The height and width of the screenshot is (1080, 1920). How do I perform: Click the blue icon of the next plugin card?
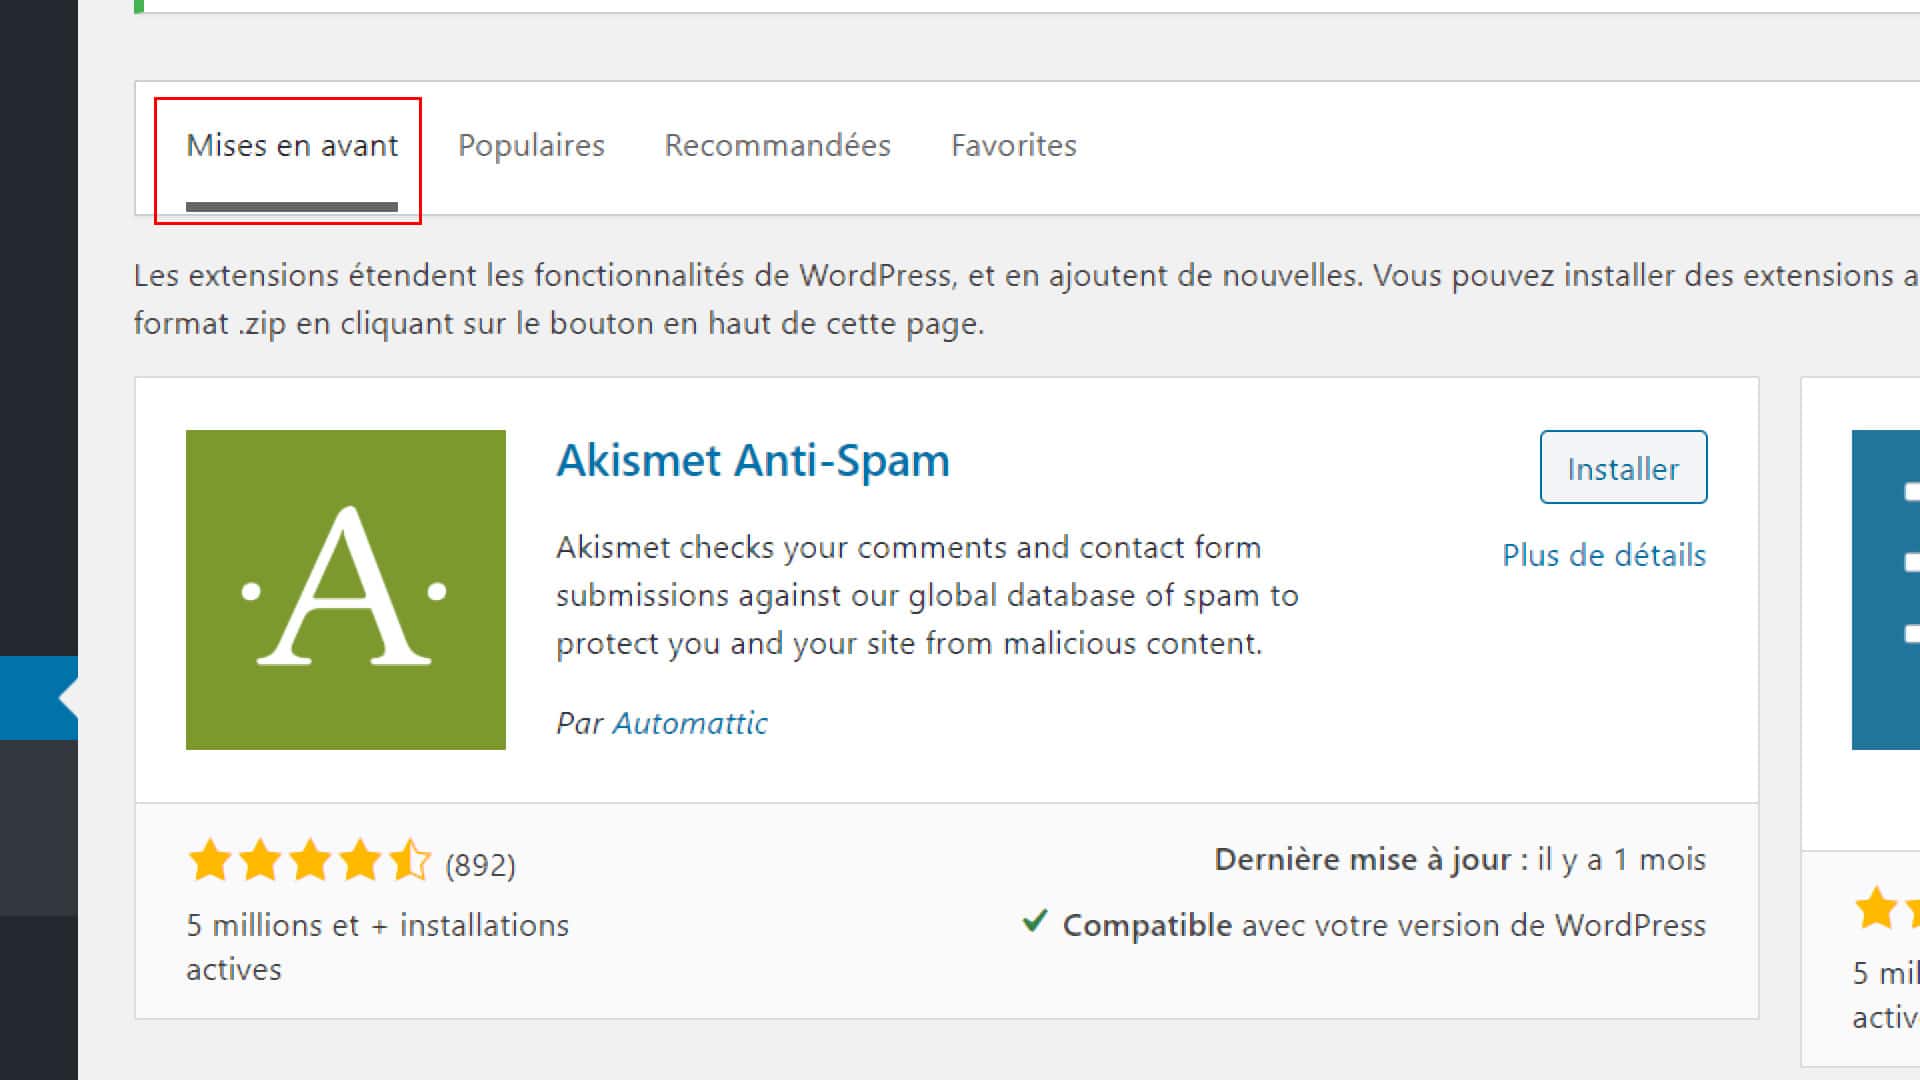tap(1886, 590)
